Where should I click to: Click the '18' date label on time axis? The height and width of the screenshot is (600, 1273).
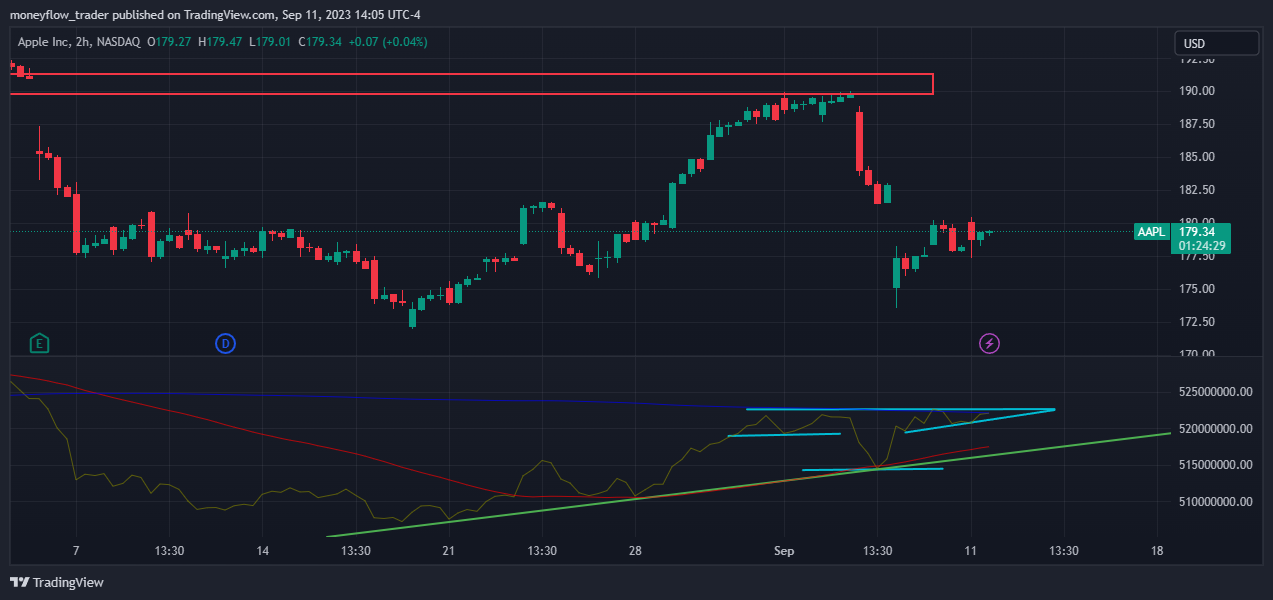tap(1157, 551)
